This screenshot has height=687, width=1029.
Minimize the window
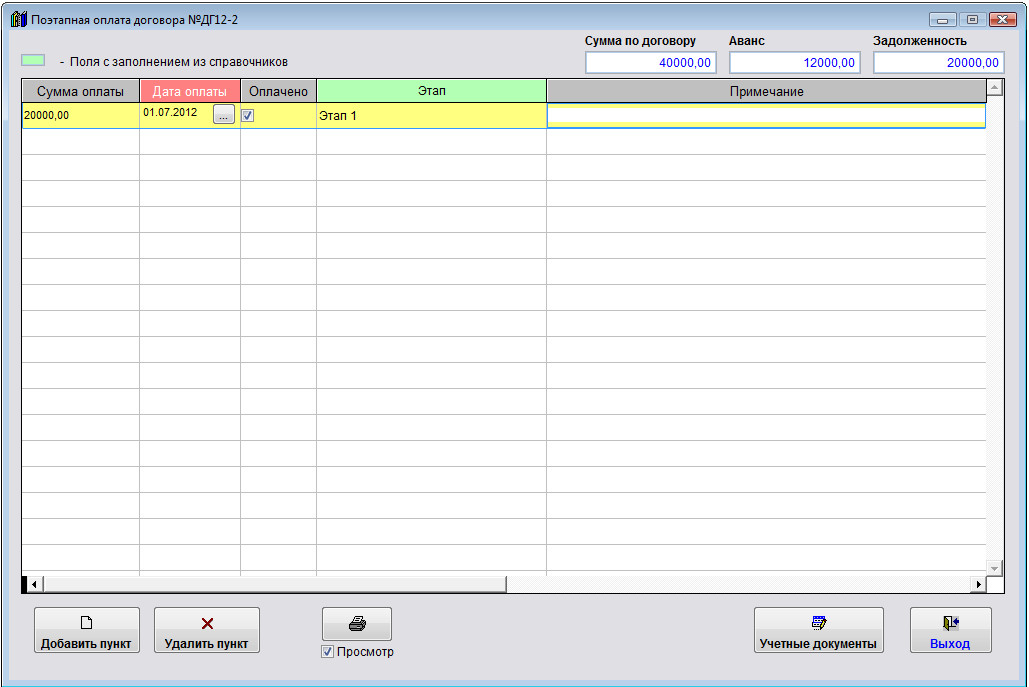coord(942,20)
